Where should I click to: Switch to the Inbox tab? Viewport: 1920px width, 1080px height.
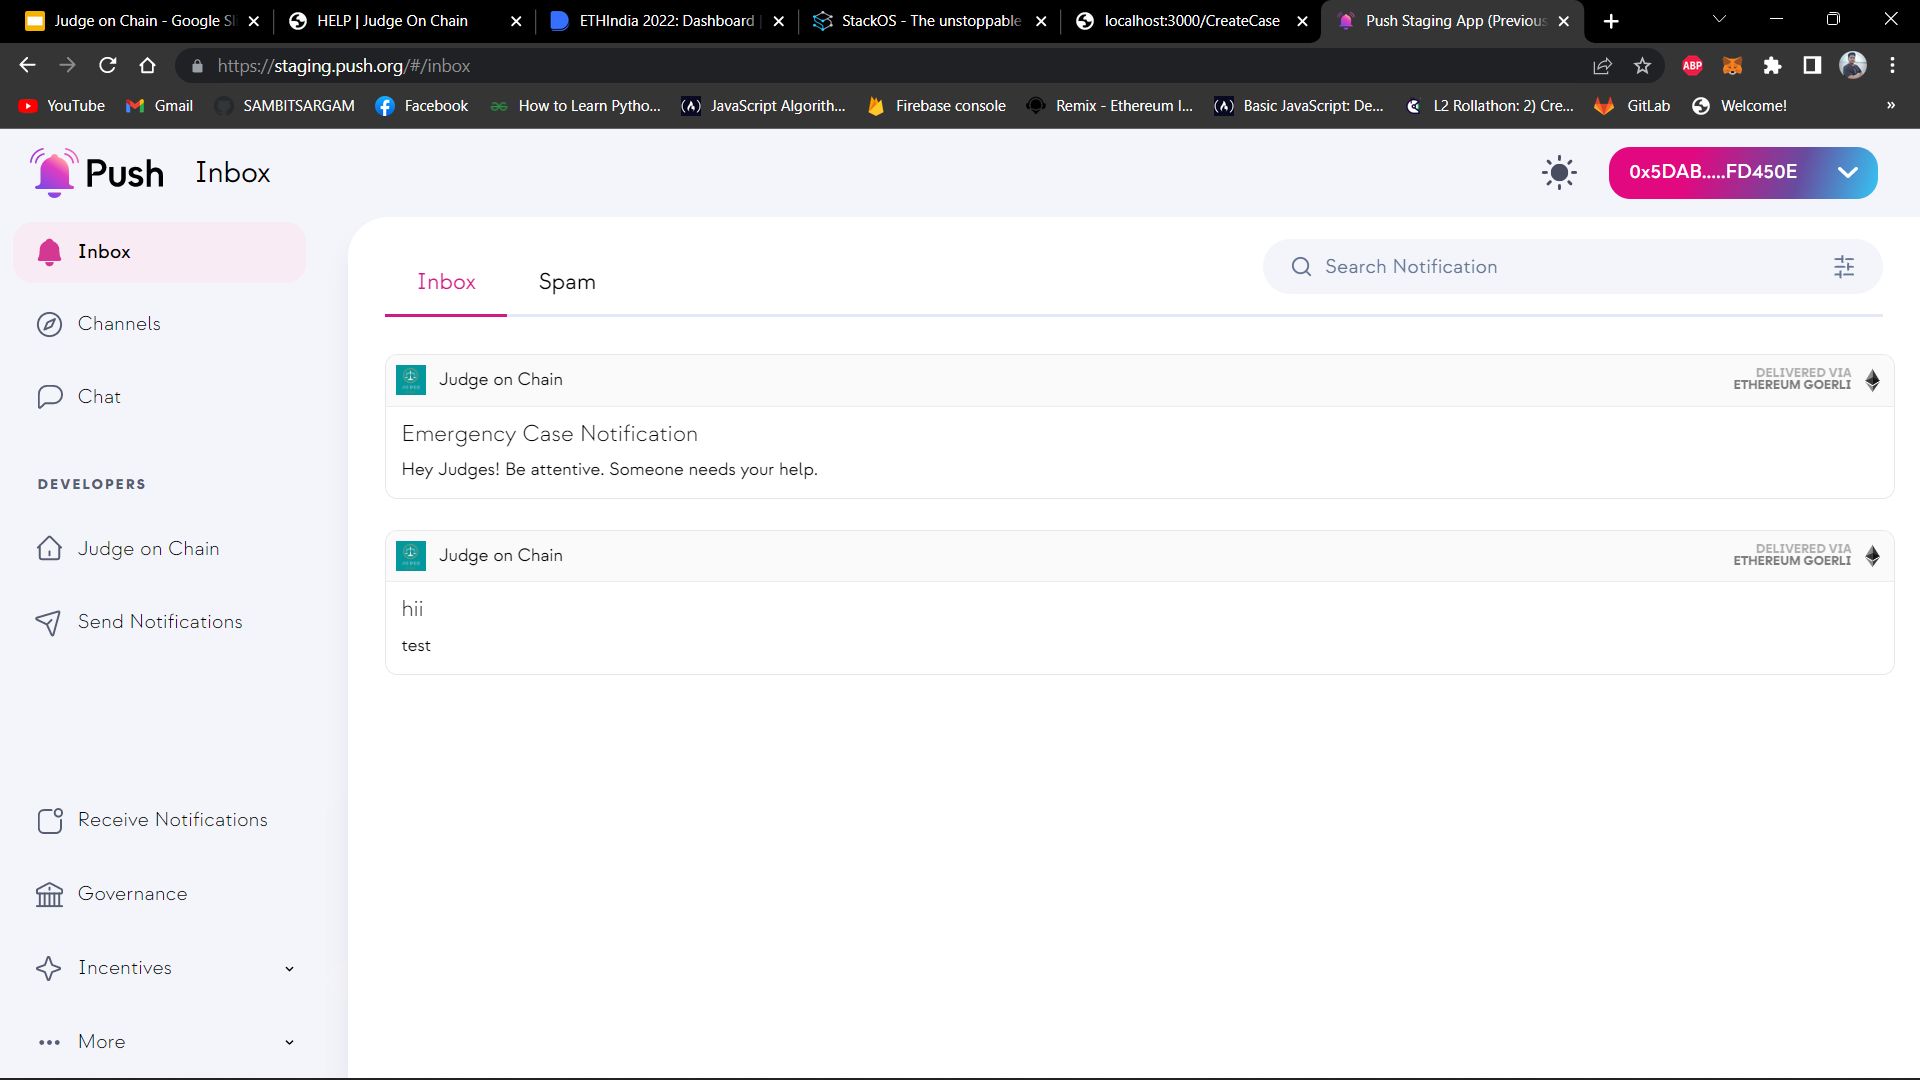[x=446, y=282]
